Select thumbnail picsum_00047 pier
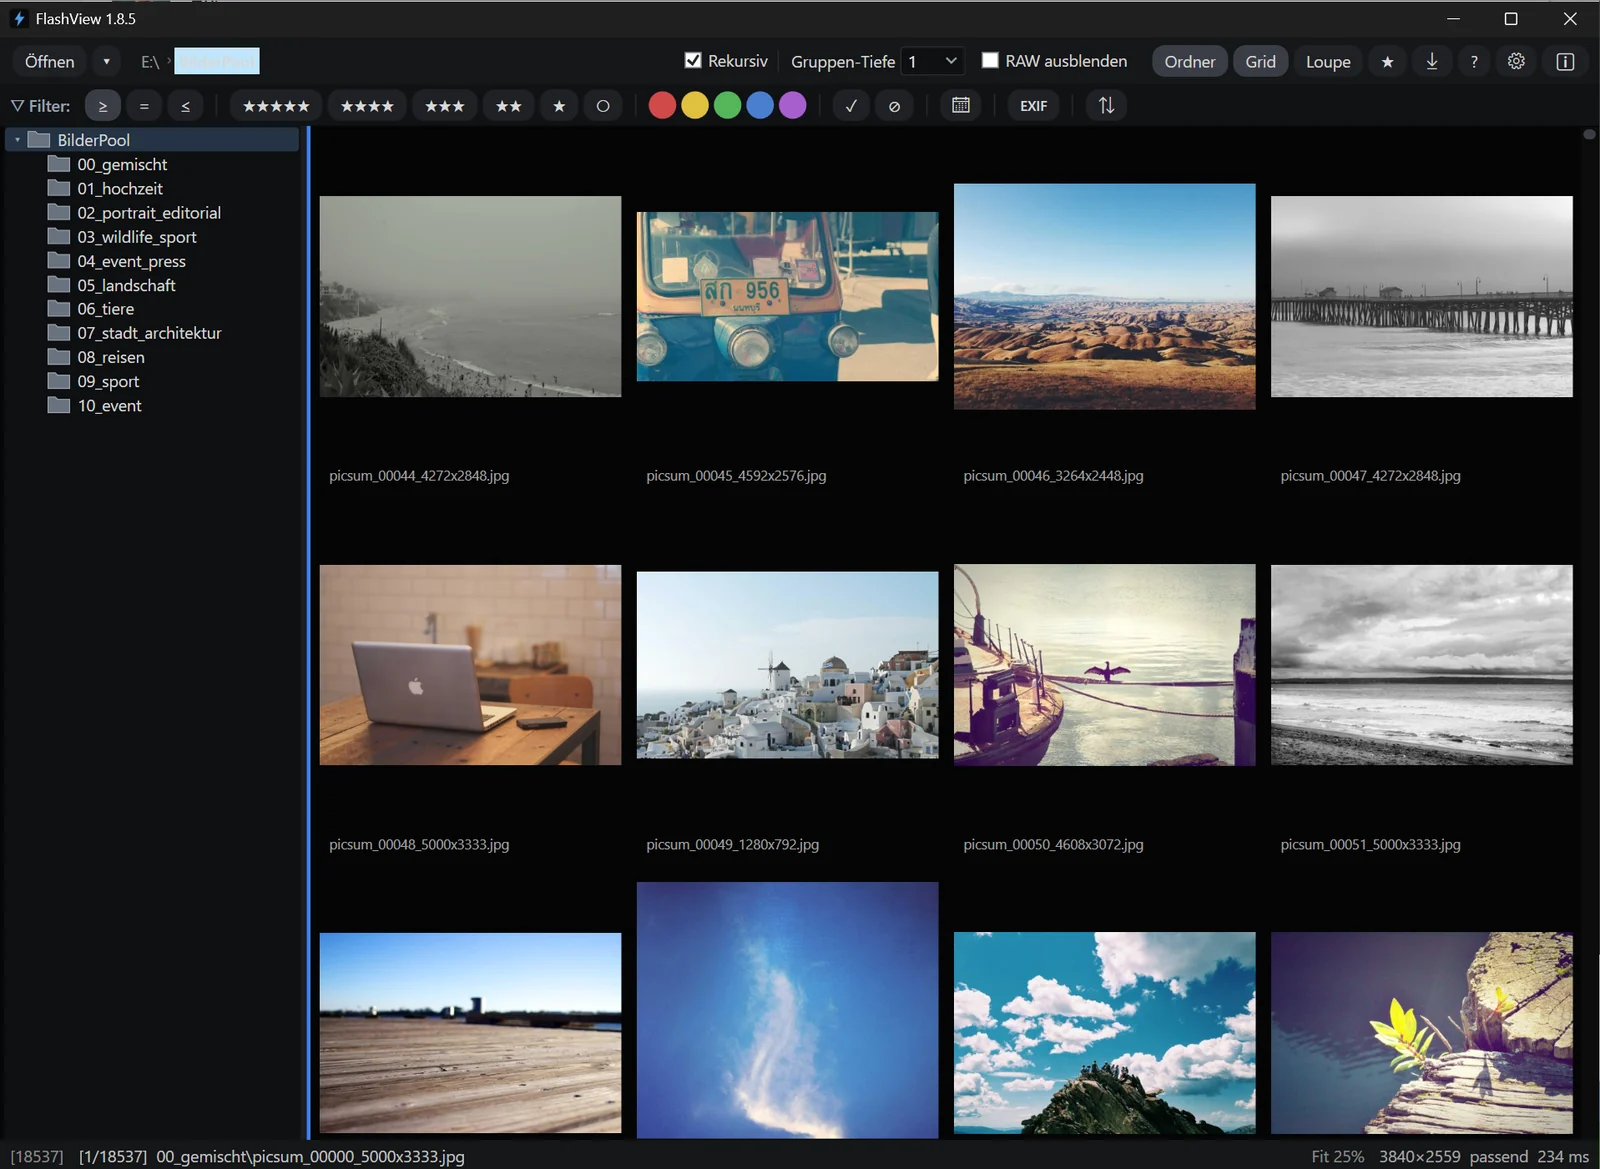Image resolution: width=1600 pixels, height=1169 pixels. (1421, 296)
